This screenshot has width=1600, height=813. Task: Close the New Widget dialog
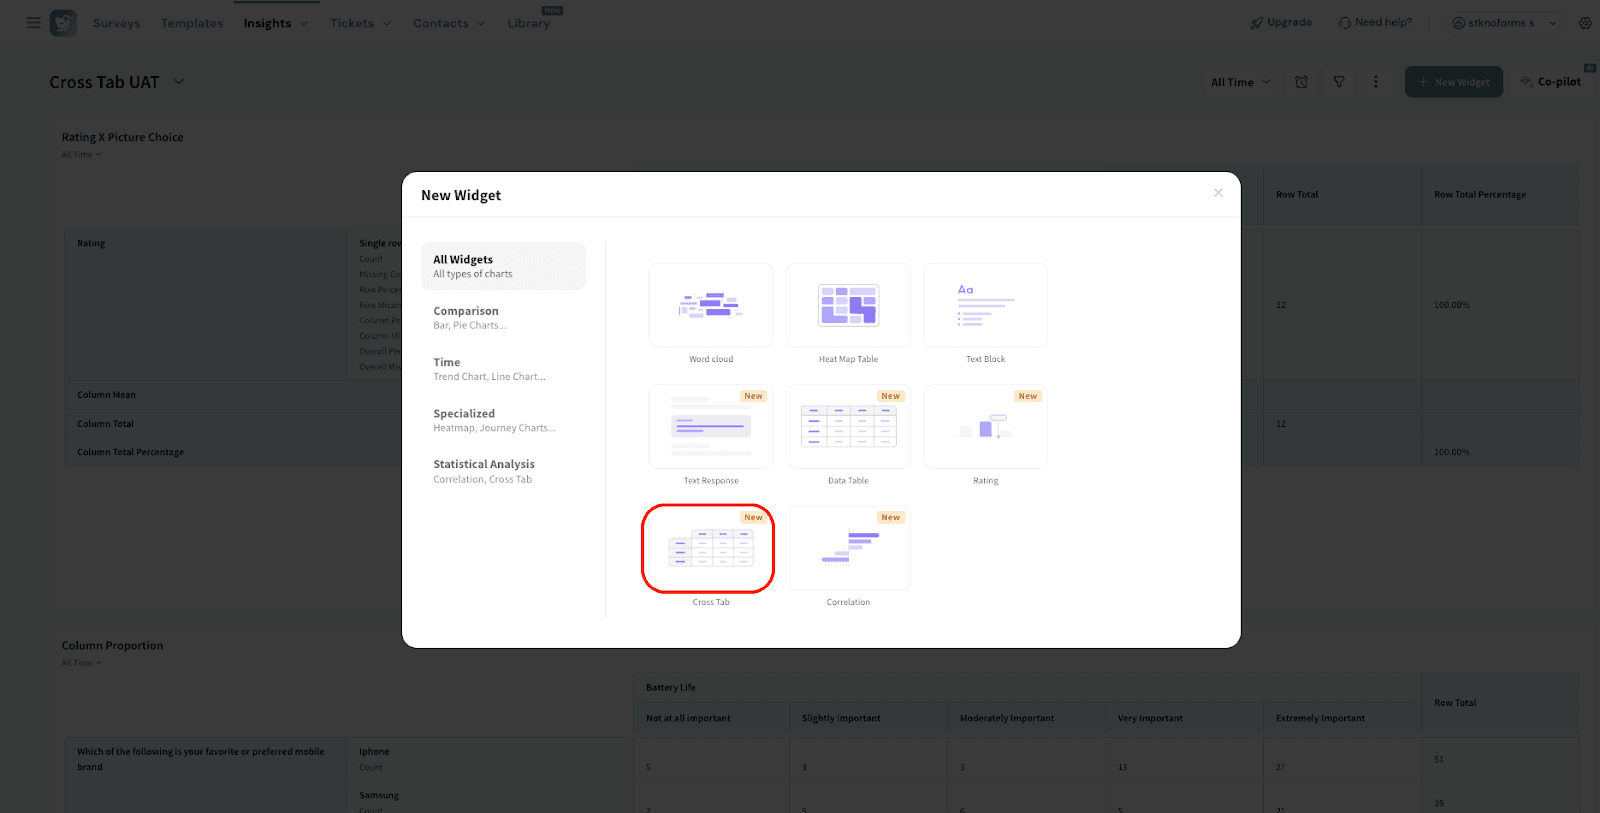click(1218, 193)
